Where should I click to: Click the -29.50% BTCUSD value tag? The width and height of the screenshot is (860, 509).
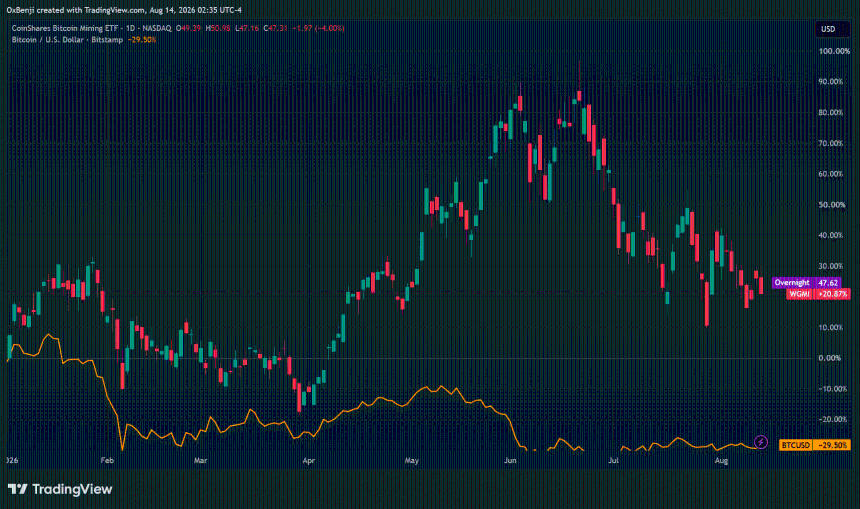(833, 445)
